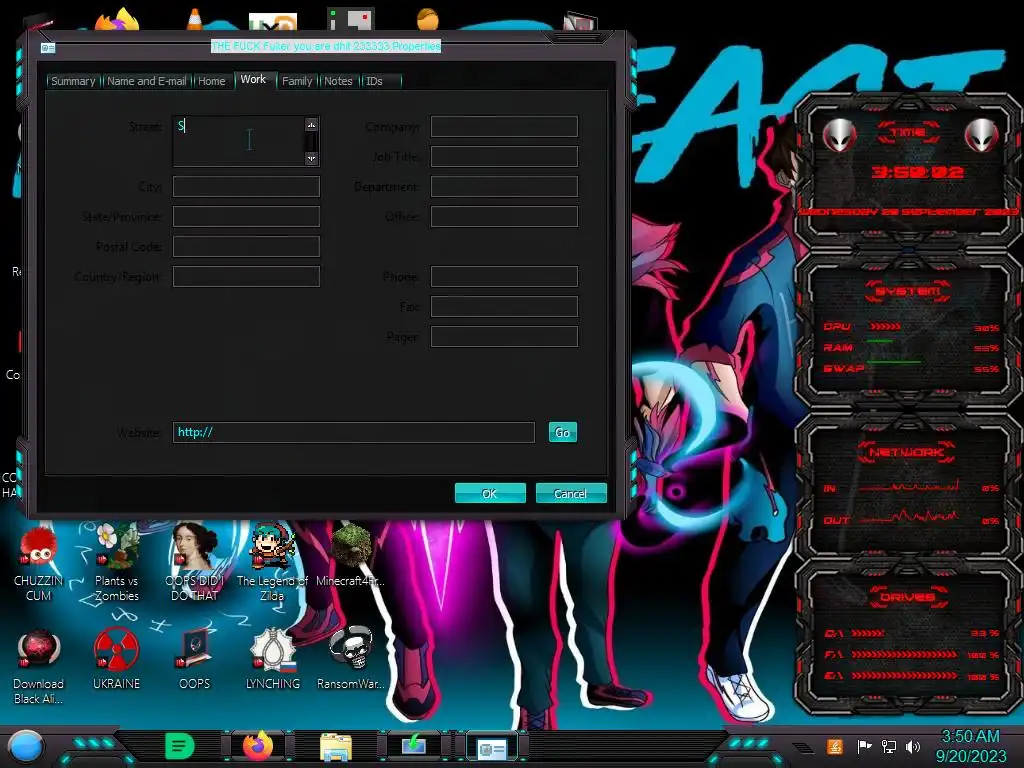Click the Go button next to Website
The image size is (1024, 768).
(x=562, y=432)
